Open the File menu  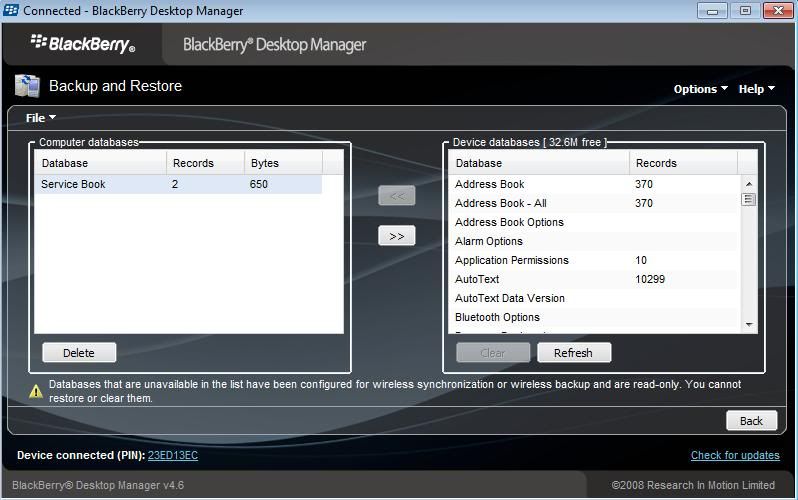click(x=41, y=118)
